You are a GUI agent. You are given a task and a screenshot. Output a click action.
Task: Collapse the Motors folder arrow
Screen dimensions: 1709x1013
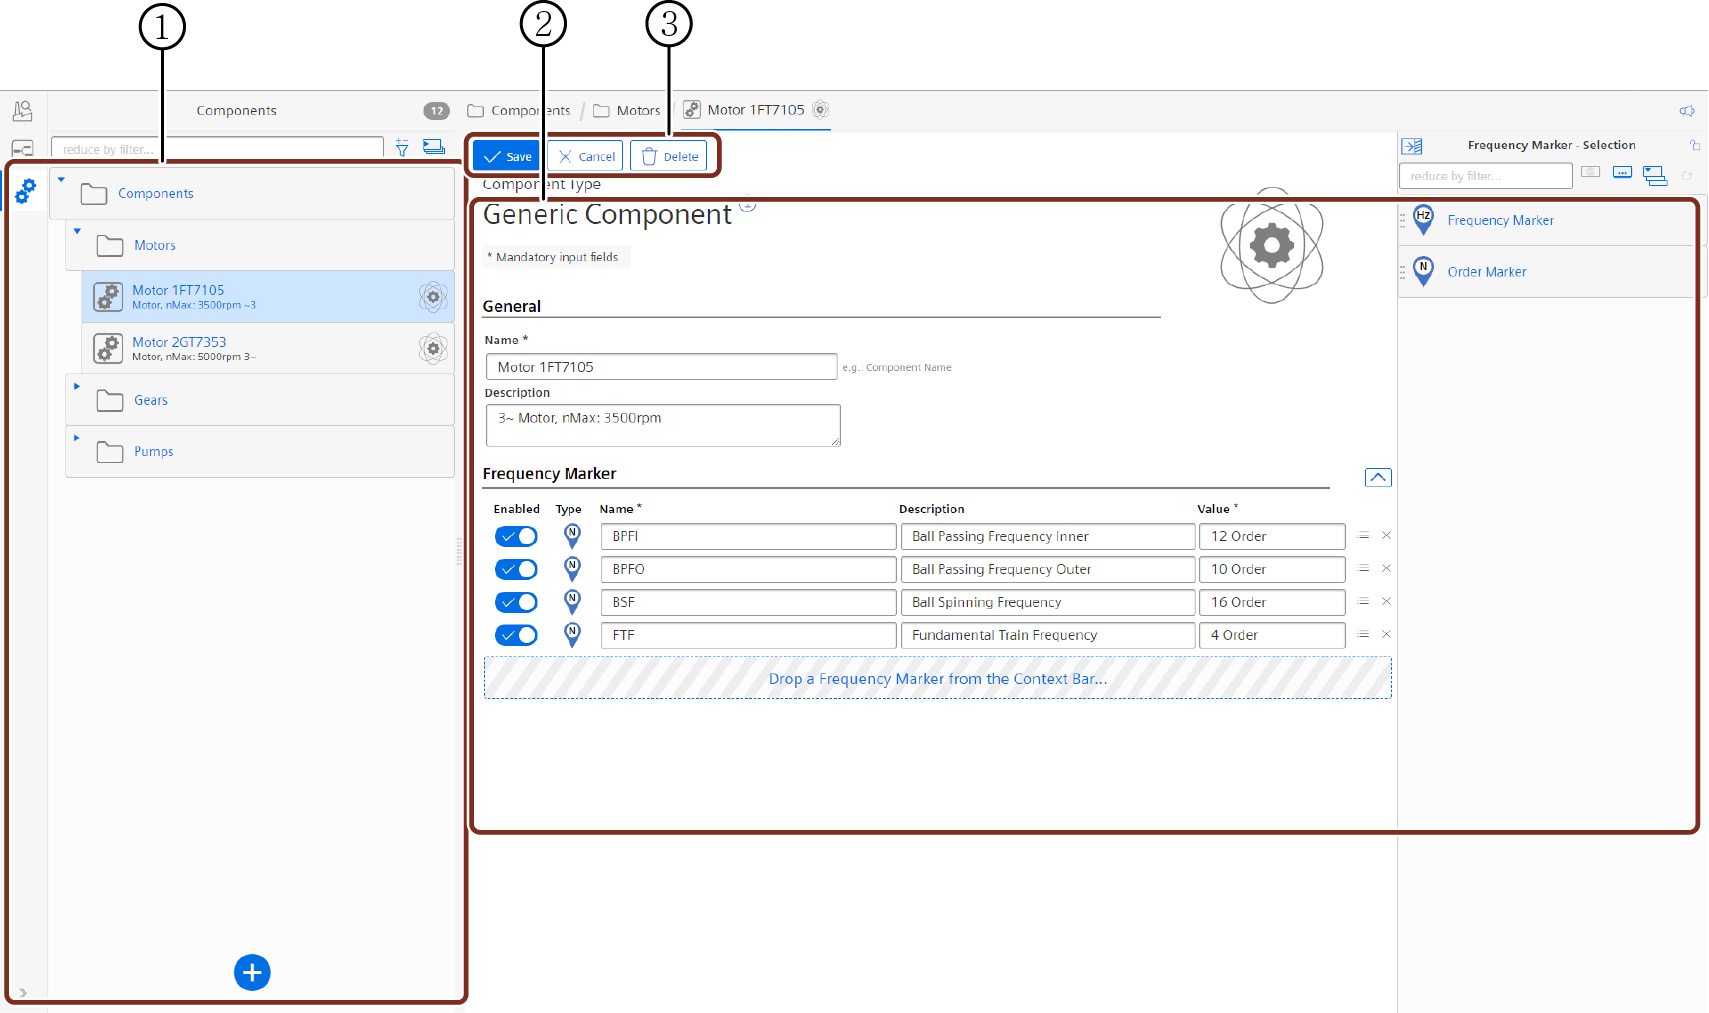(x=77, y=231)
